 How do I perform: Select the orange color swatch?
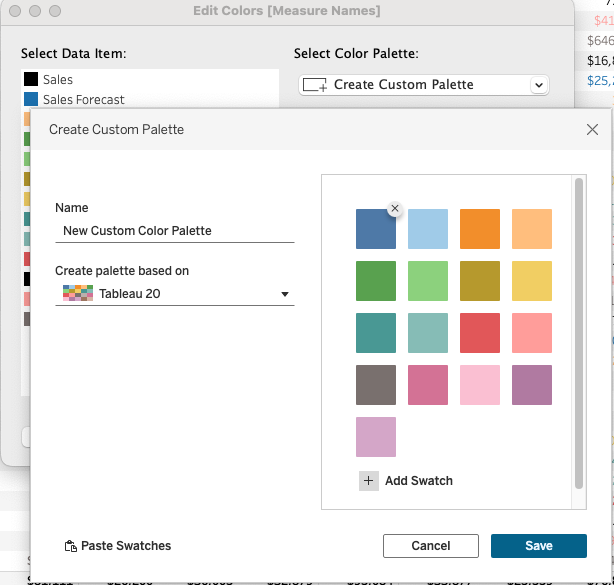[480, 229]
